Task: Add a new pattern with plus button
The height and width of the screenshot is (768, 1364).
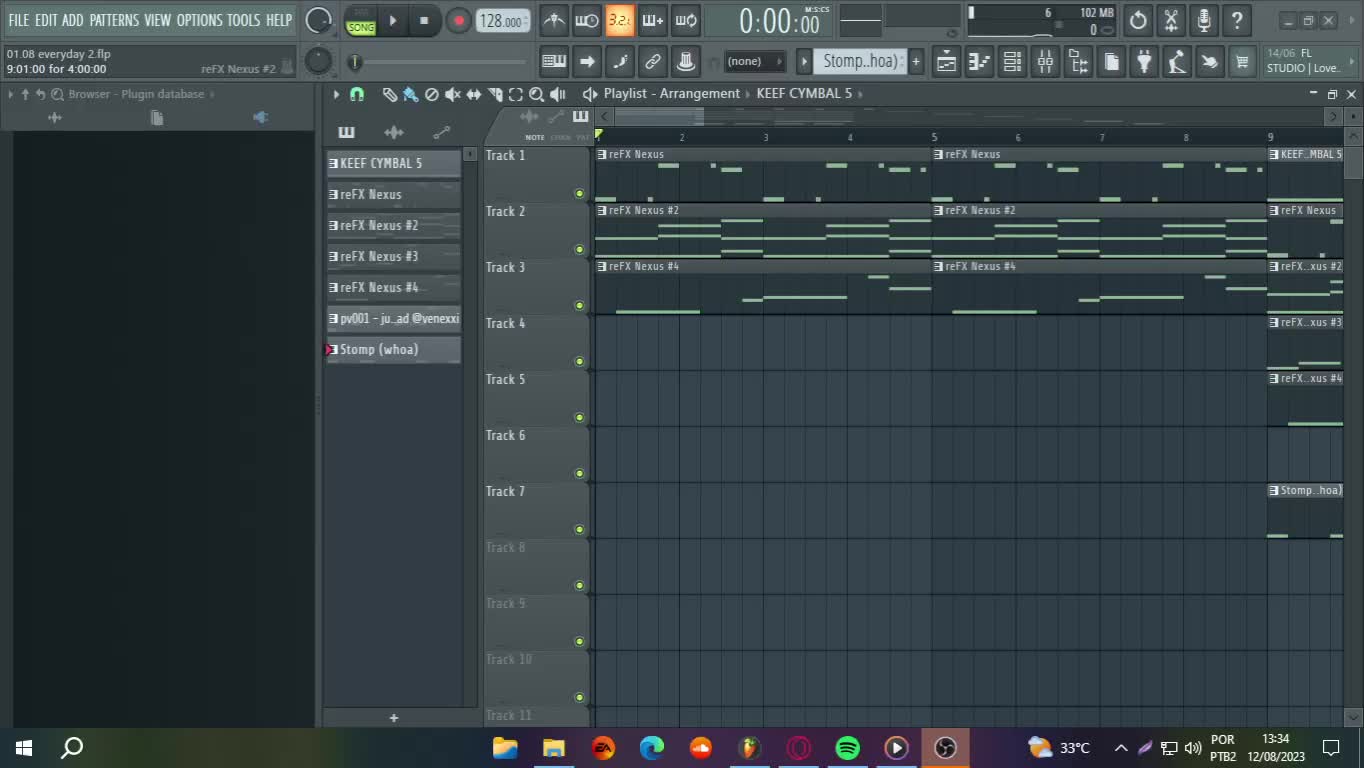Action: click(x=915, y=62)
